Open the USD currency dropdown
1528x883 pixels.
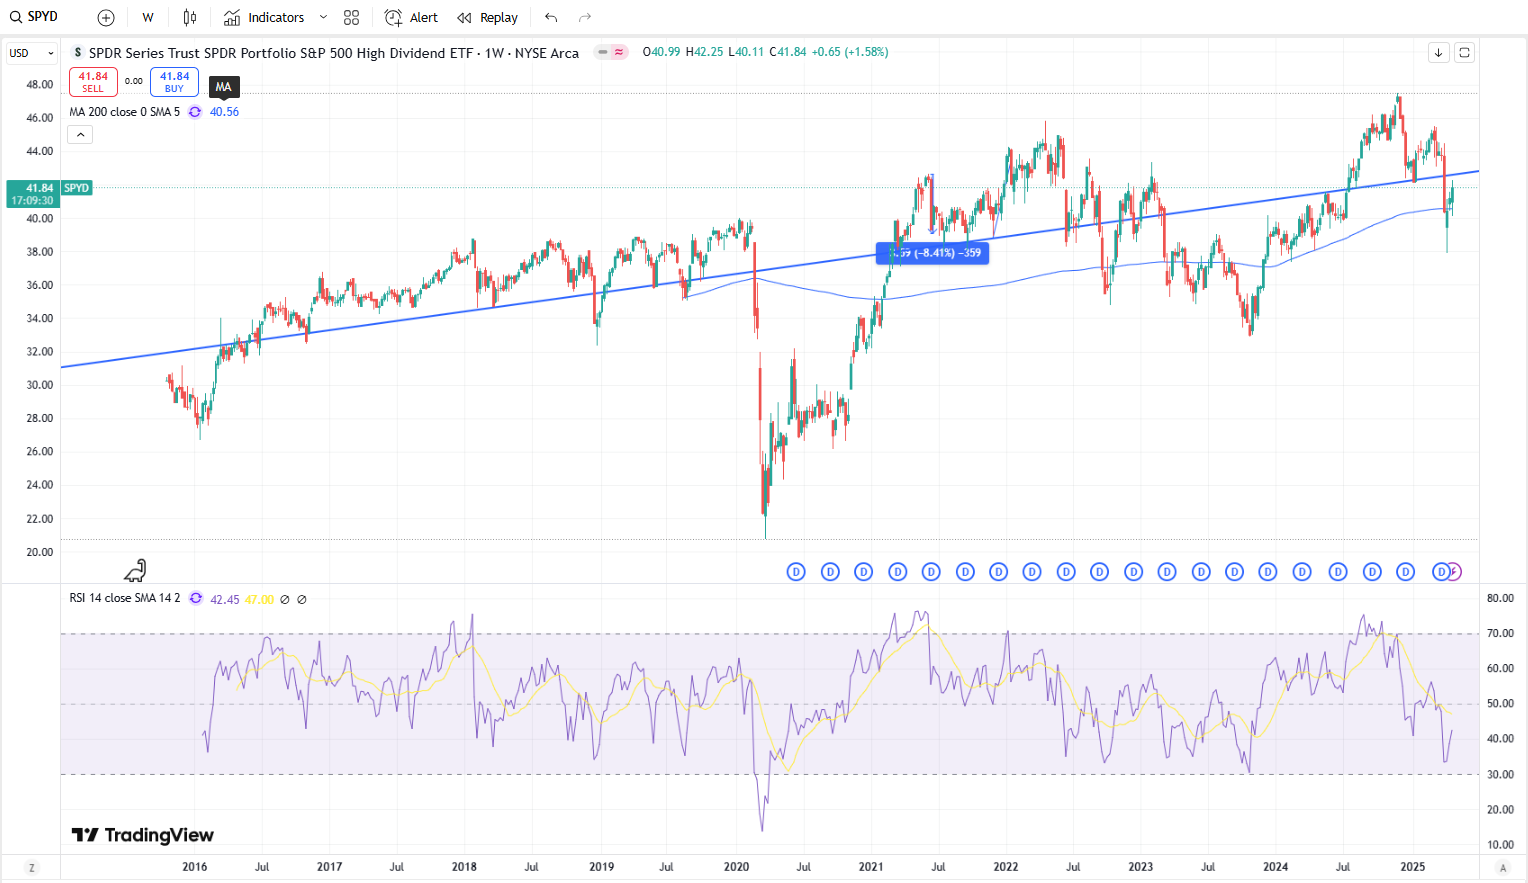point(32,53)
